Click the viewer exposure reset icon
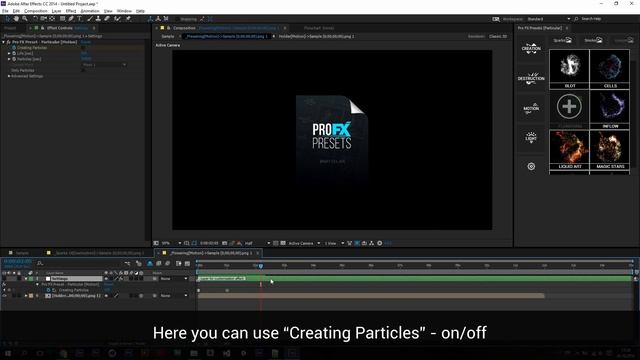Viewport: 640px width, 360px height. 380,243
